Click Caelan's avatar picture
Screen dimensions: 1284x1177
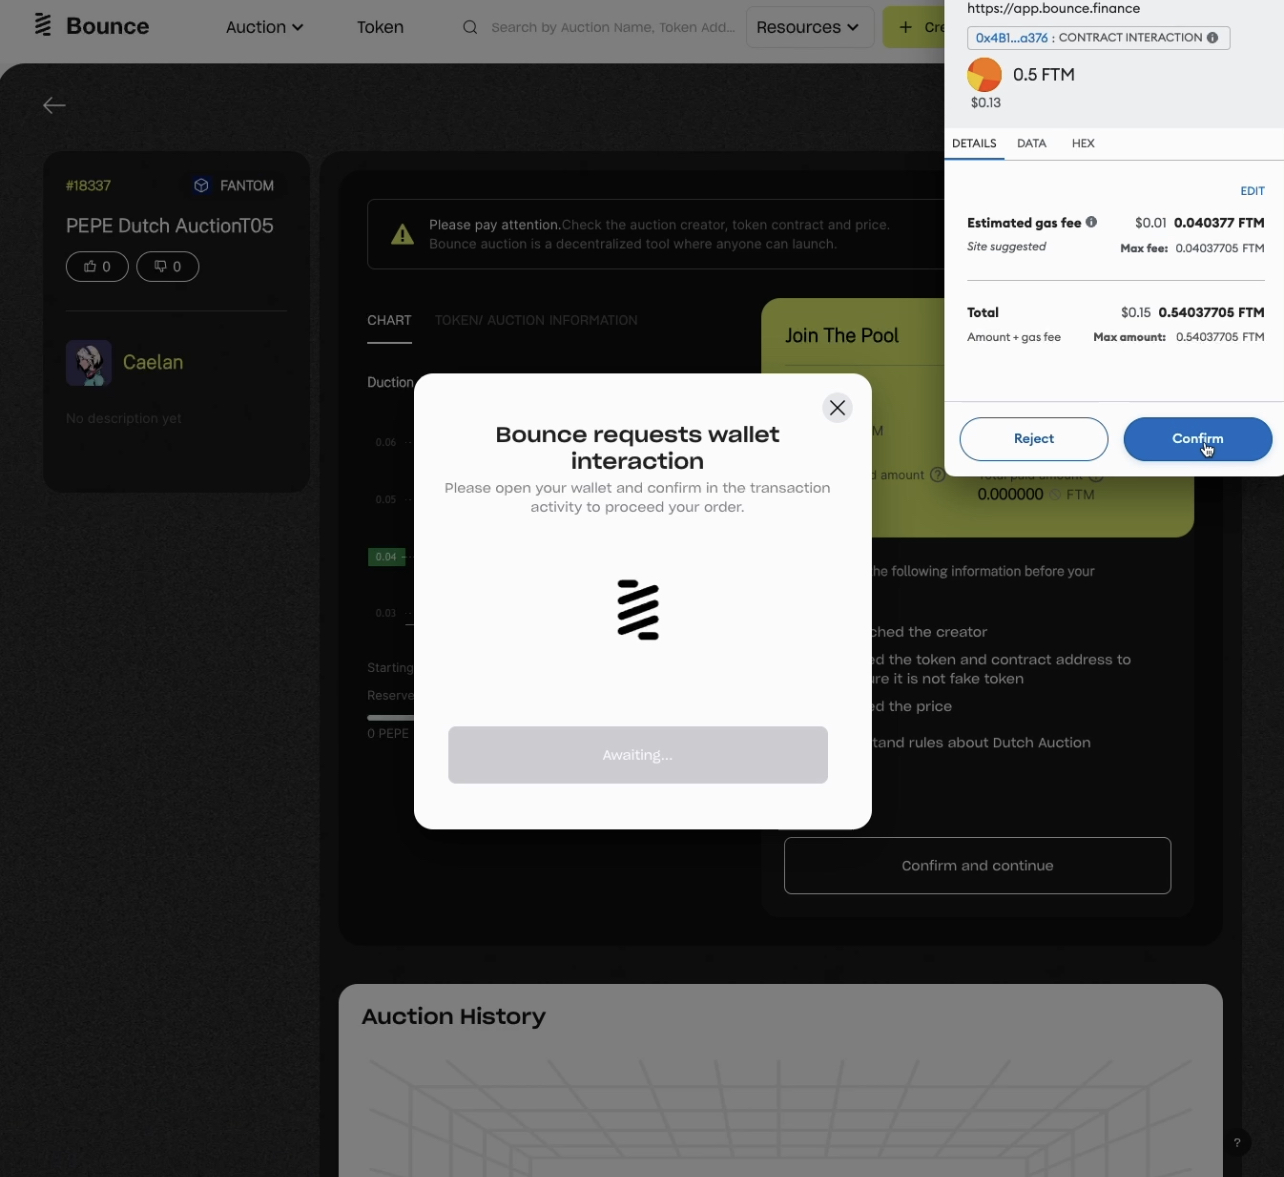tap(88, 363)
